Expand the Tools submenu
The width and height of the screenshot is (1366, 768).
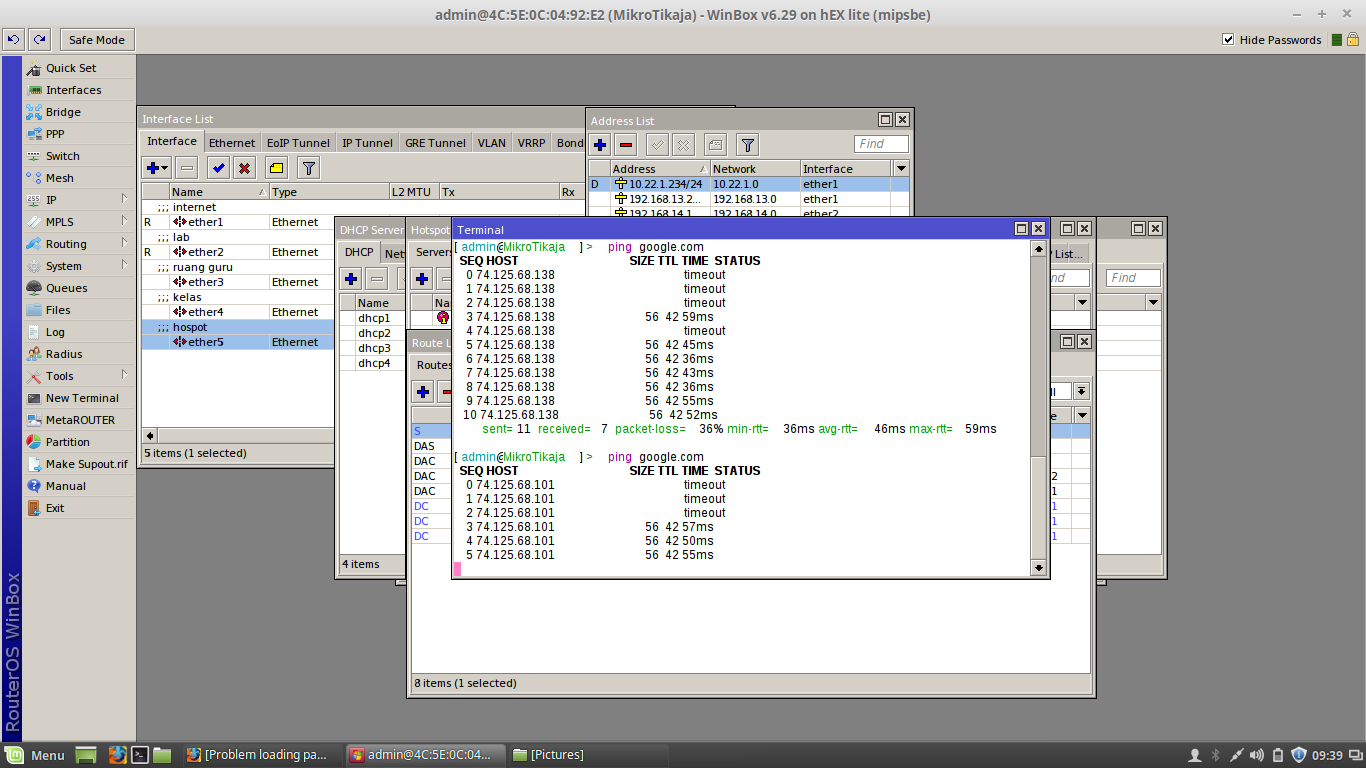coord(78,376)
